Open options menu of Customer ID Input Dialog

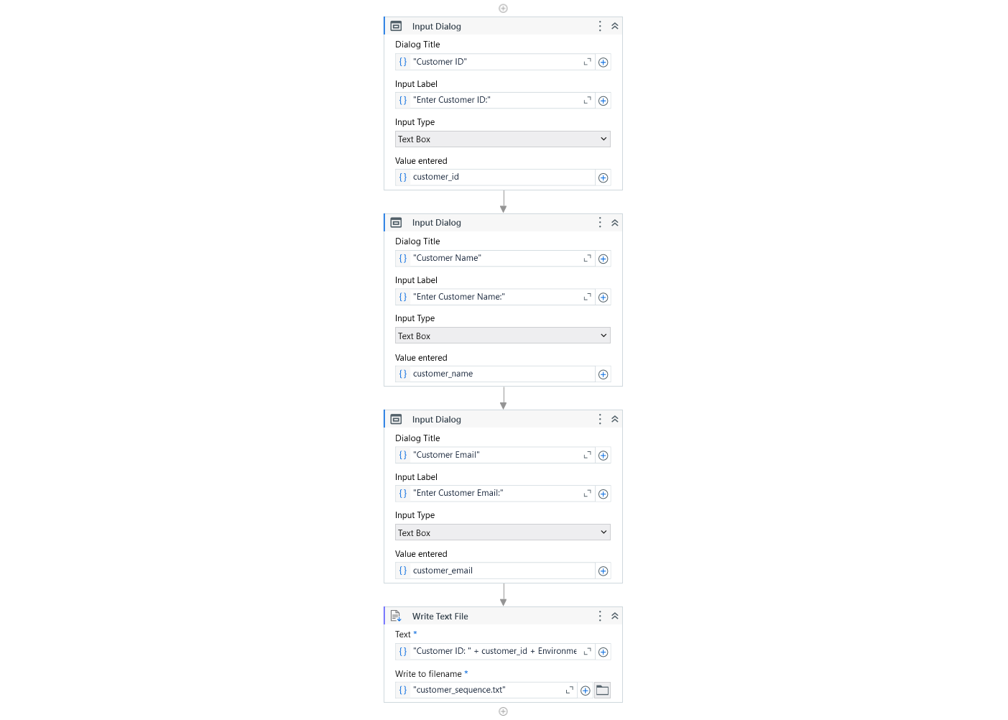click(600, 26)
